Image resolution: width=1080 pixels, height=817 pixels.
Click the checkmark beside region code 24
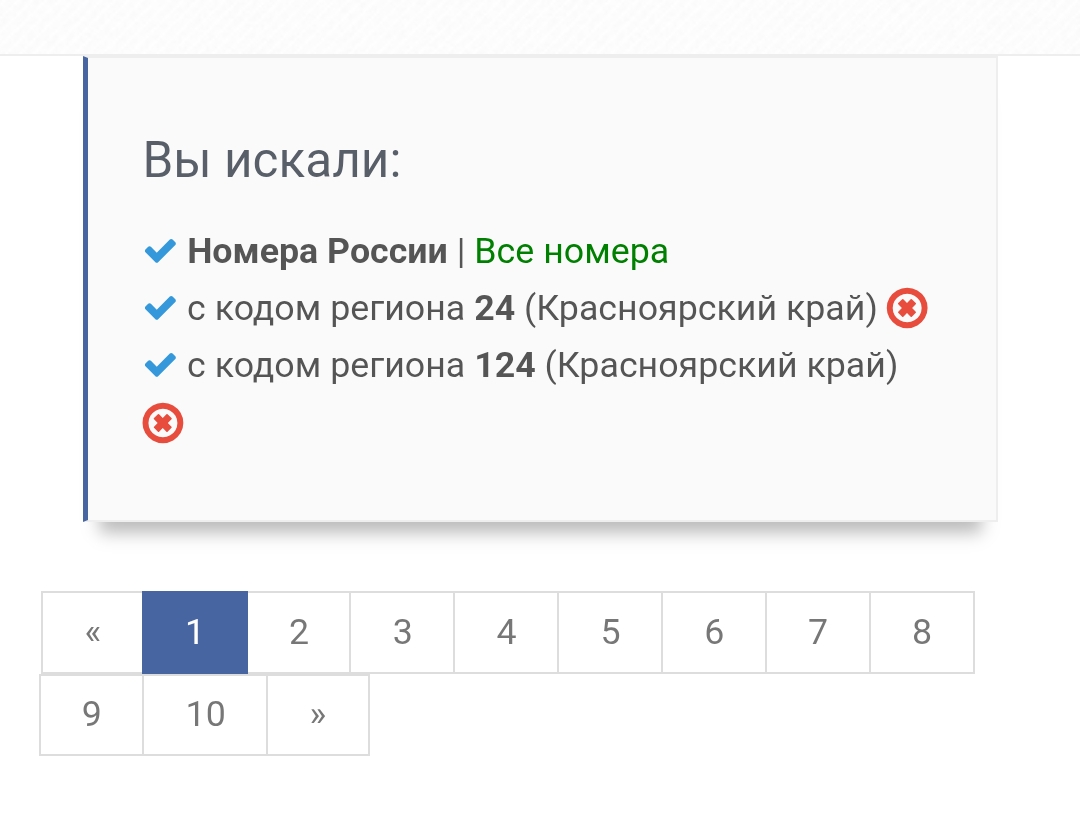coord(160,309)
